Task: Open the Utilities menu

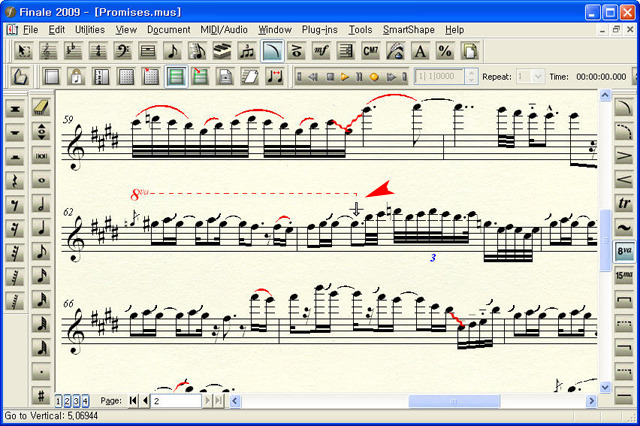Action: [x=90, y=30]
